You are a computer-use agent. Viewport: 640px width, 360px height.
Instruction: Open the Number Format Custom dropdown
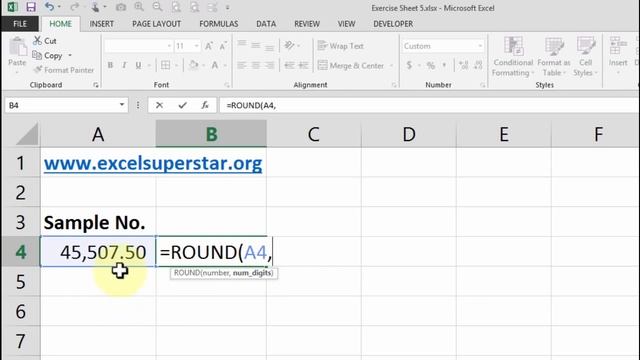(480, 46)
